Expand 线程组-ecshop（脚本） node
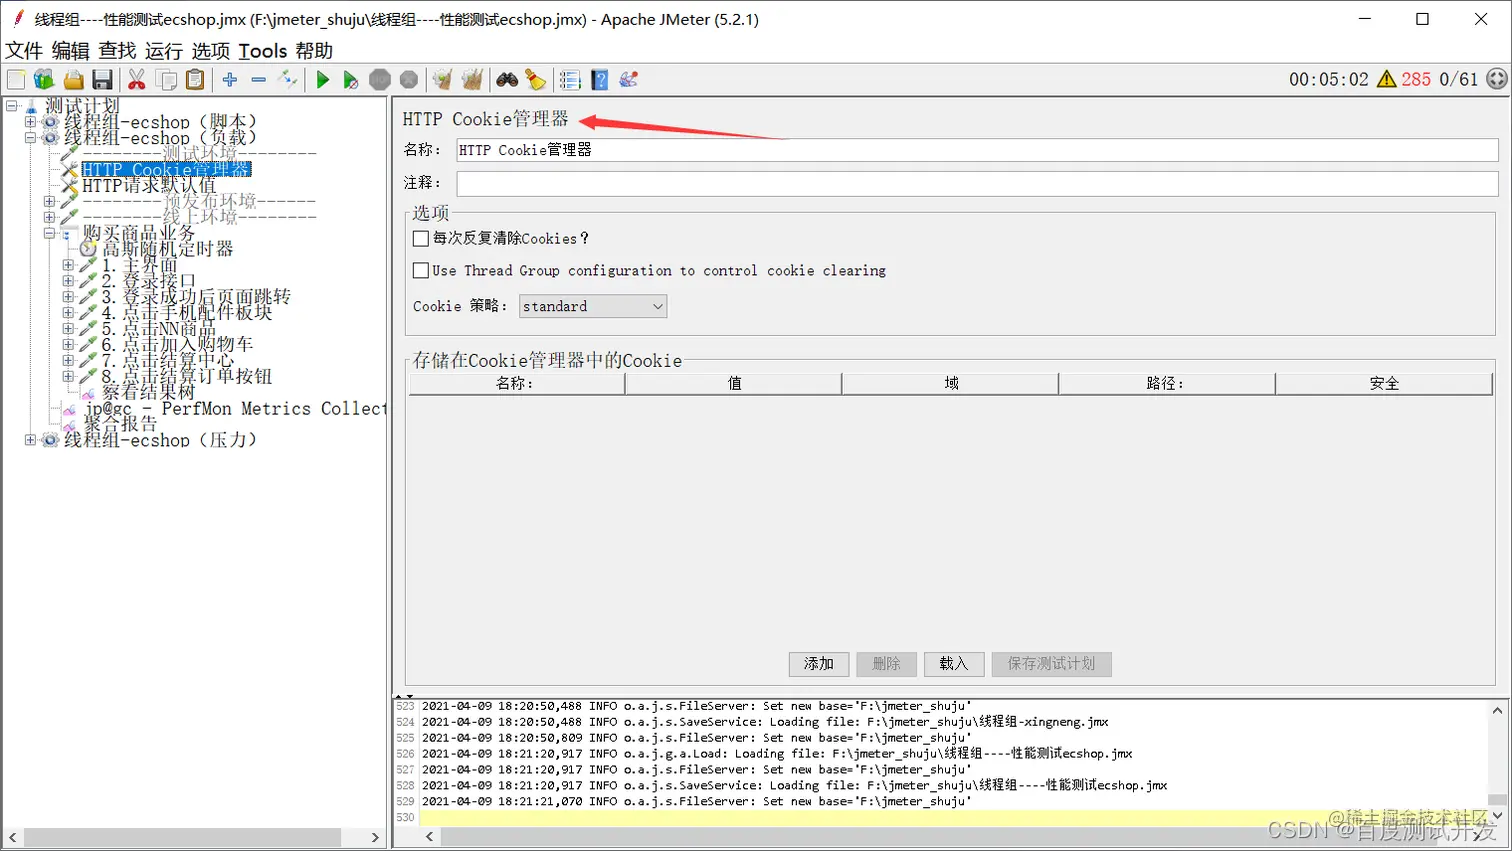The image size is (1512, 851). pyautogui.click(x=30, y=122)
